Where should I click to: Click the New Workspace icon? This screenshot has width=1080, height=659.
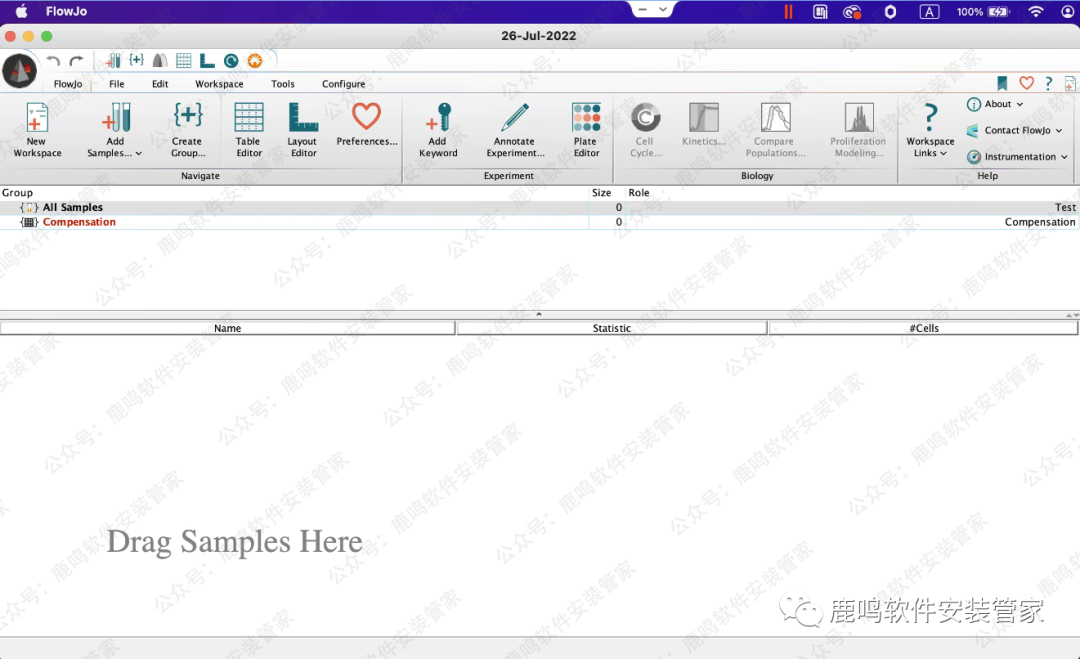click(37, 120)
